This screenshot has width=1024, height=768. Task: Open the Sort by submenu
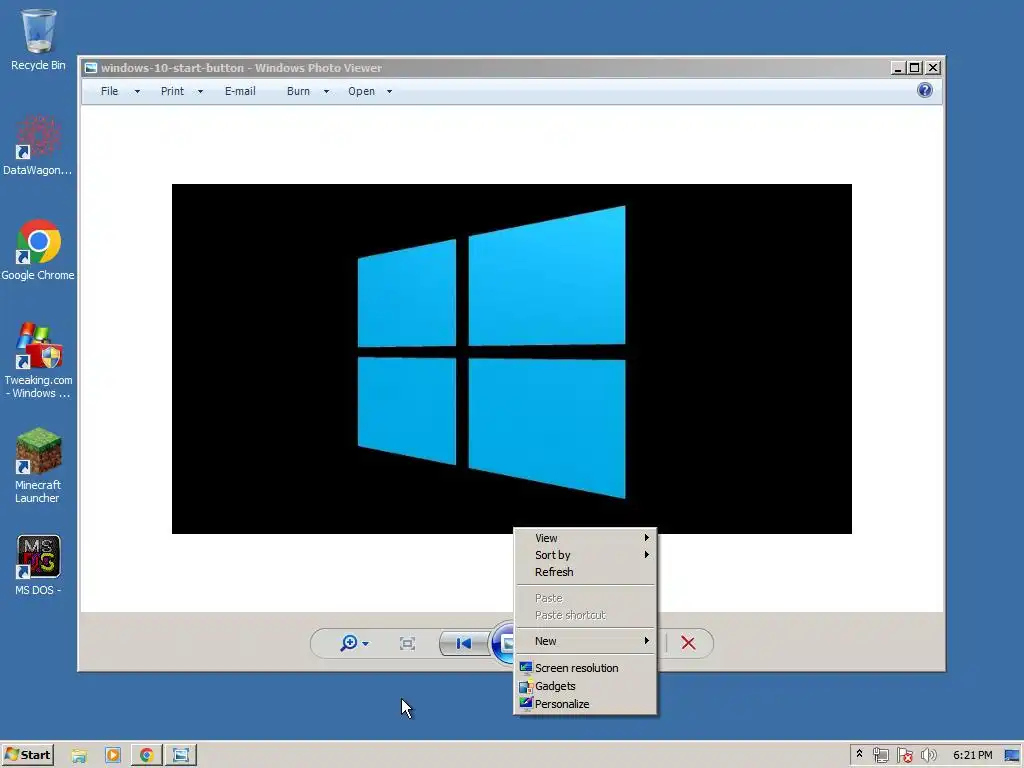click(x=585, y=555)
